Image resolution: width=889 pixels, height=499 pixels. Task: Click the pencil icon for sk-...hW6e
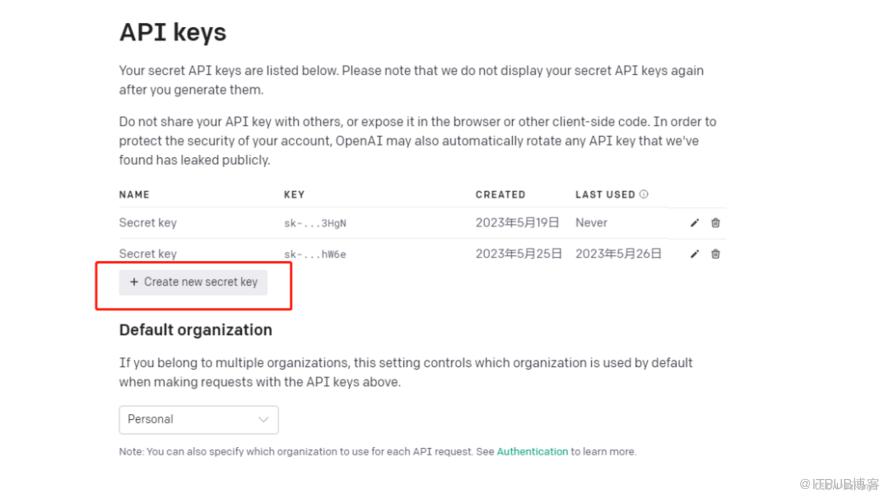695,254
